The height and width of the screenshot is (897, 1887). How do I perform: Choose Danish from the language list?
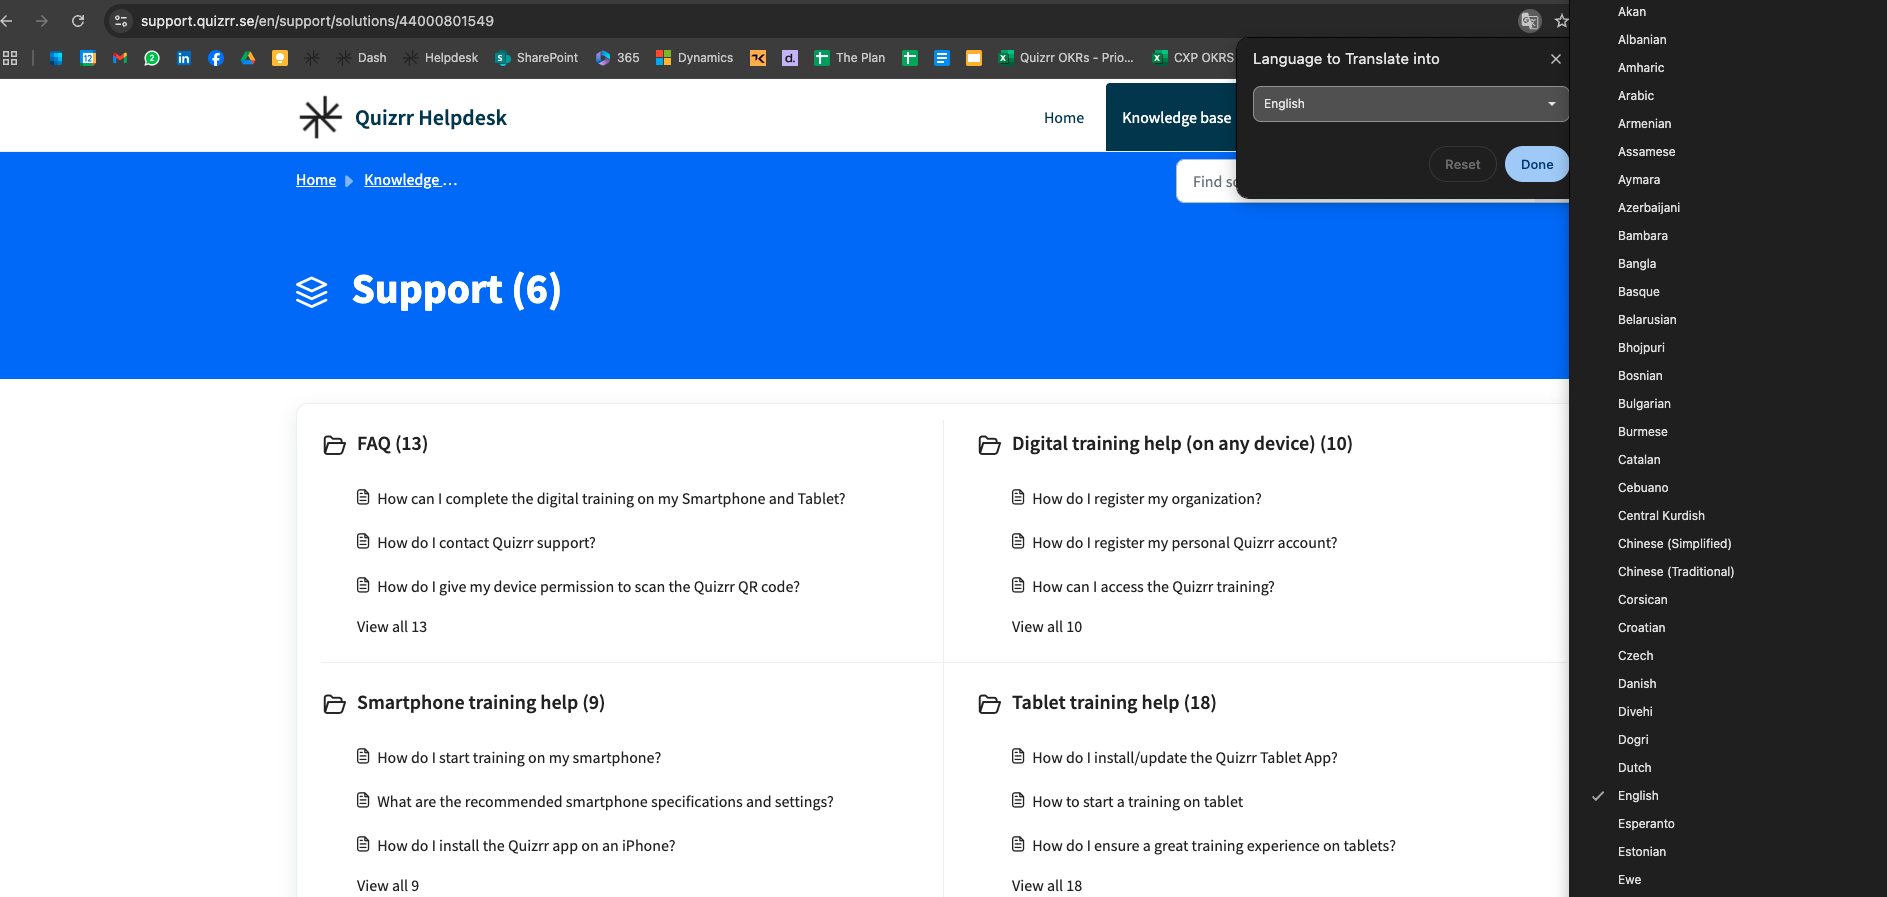[x=1637, y=684]
